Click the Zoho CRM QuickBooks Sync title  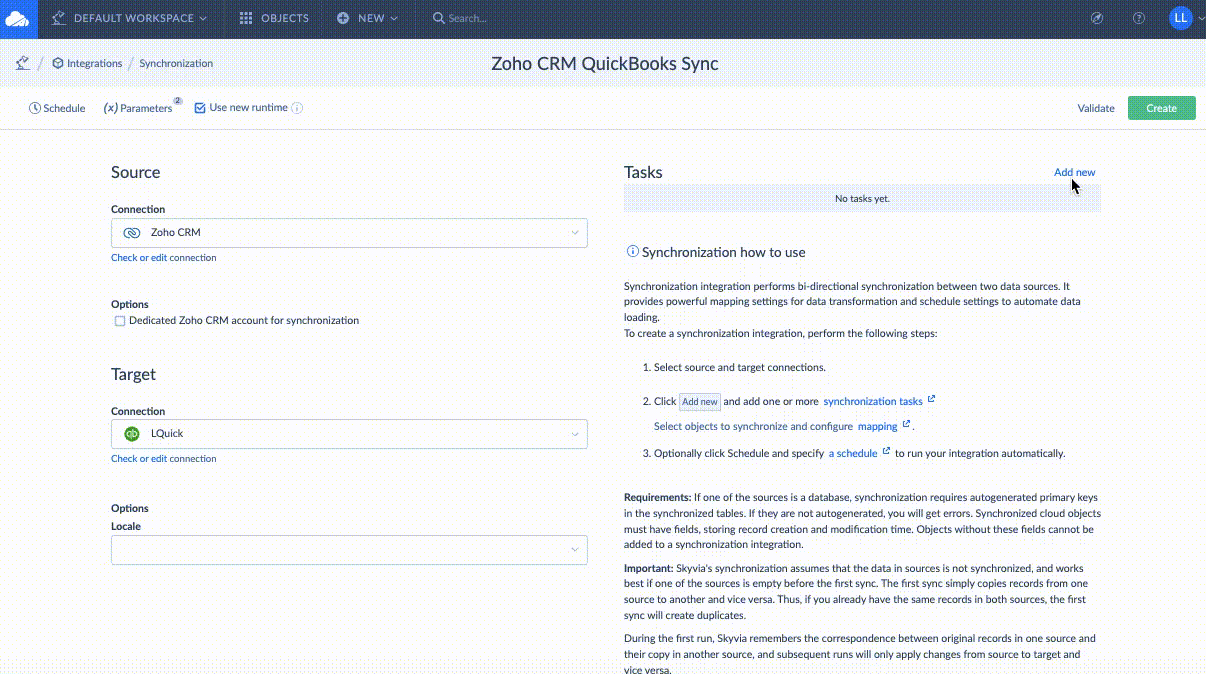(605, 64)
